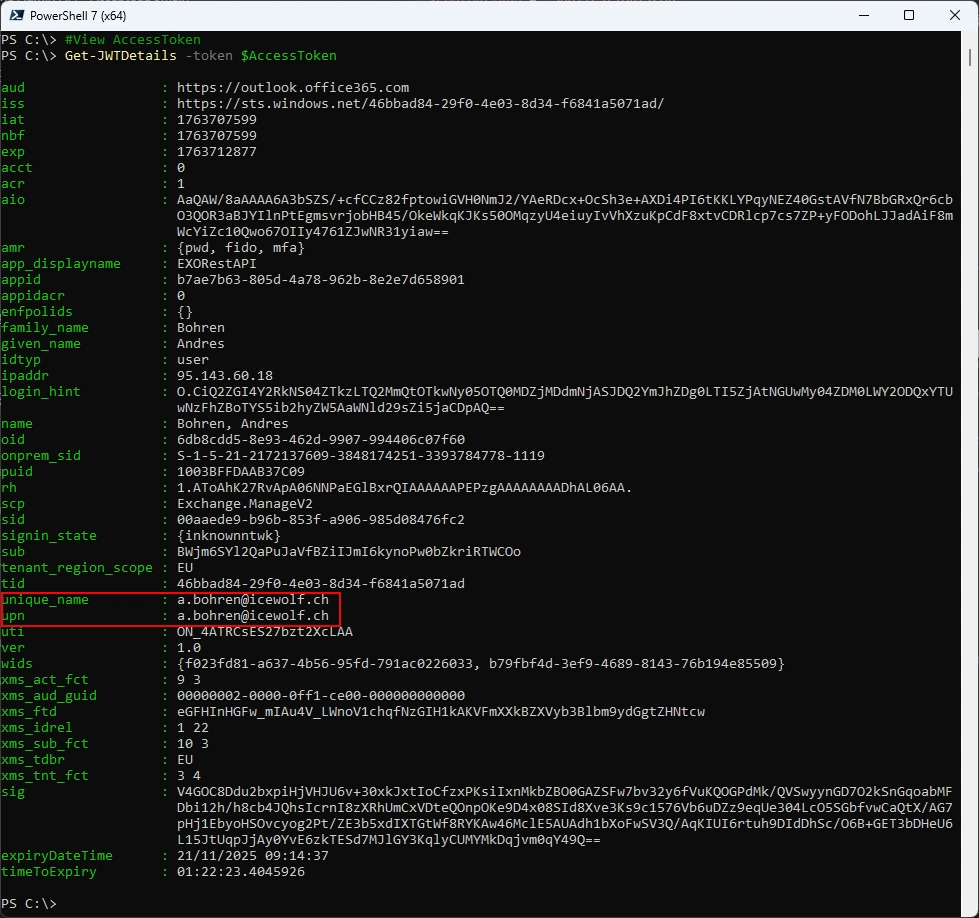Viewport: 979px width, 918px height.
Task: Click the scrollbar up arrow
Action: click(969, 39)
